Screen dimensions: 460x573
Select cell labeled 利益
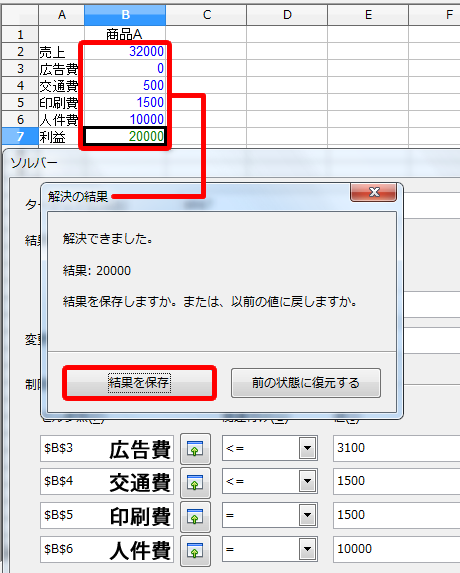62,137
